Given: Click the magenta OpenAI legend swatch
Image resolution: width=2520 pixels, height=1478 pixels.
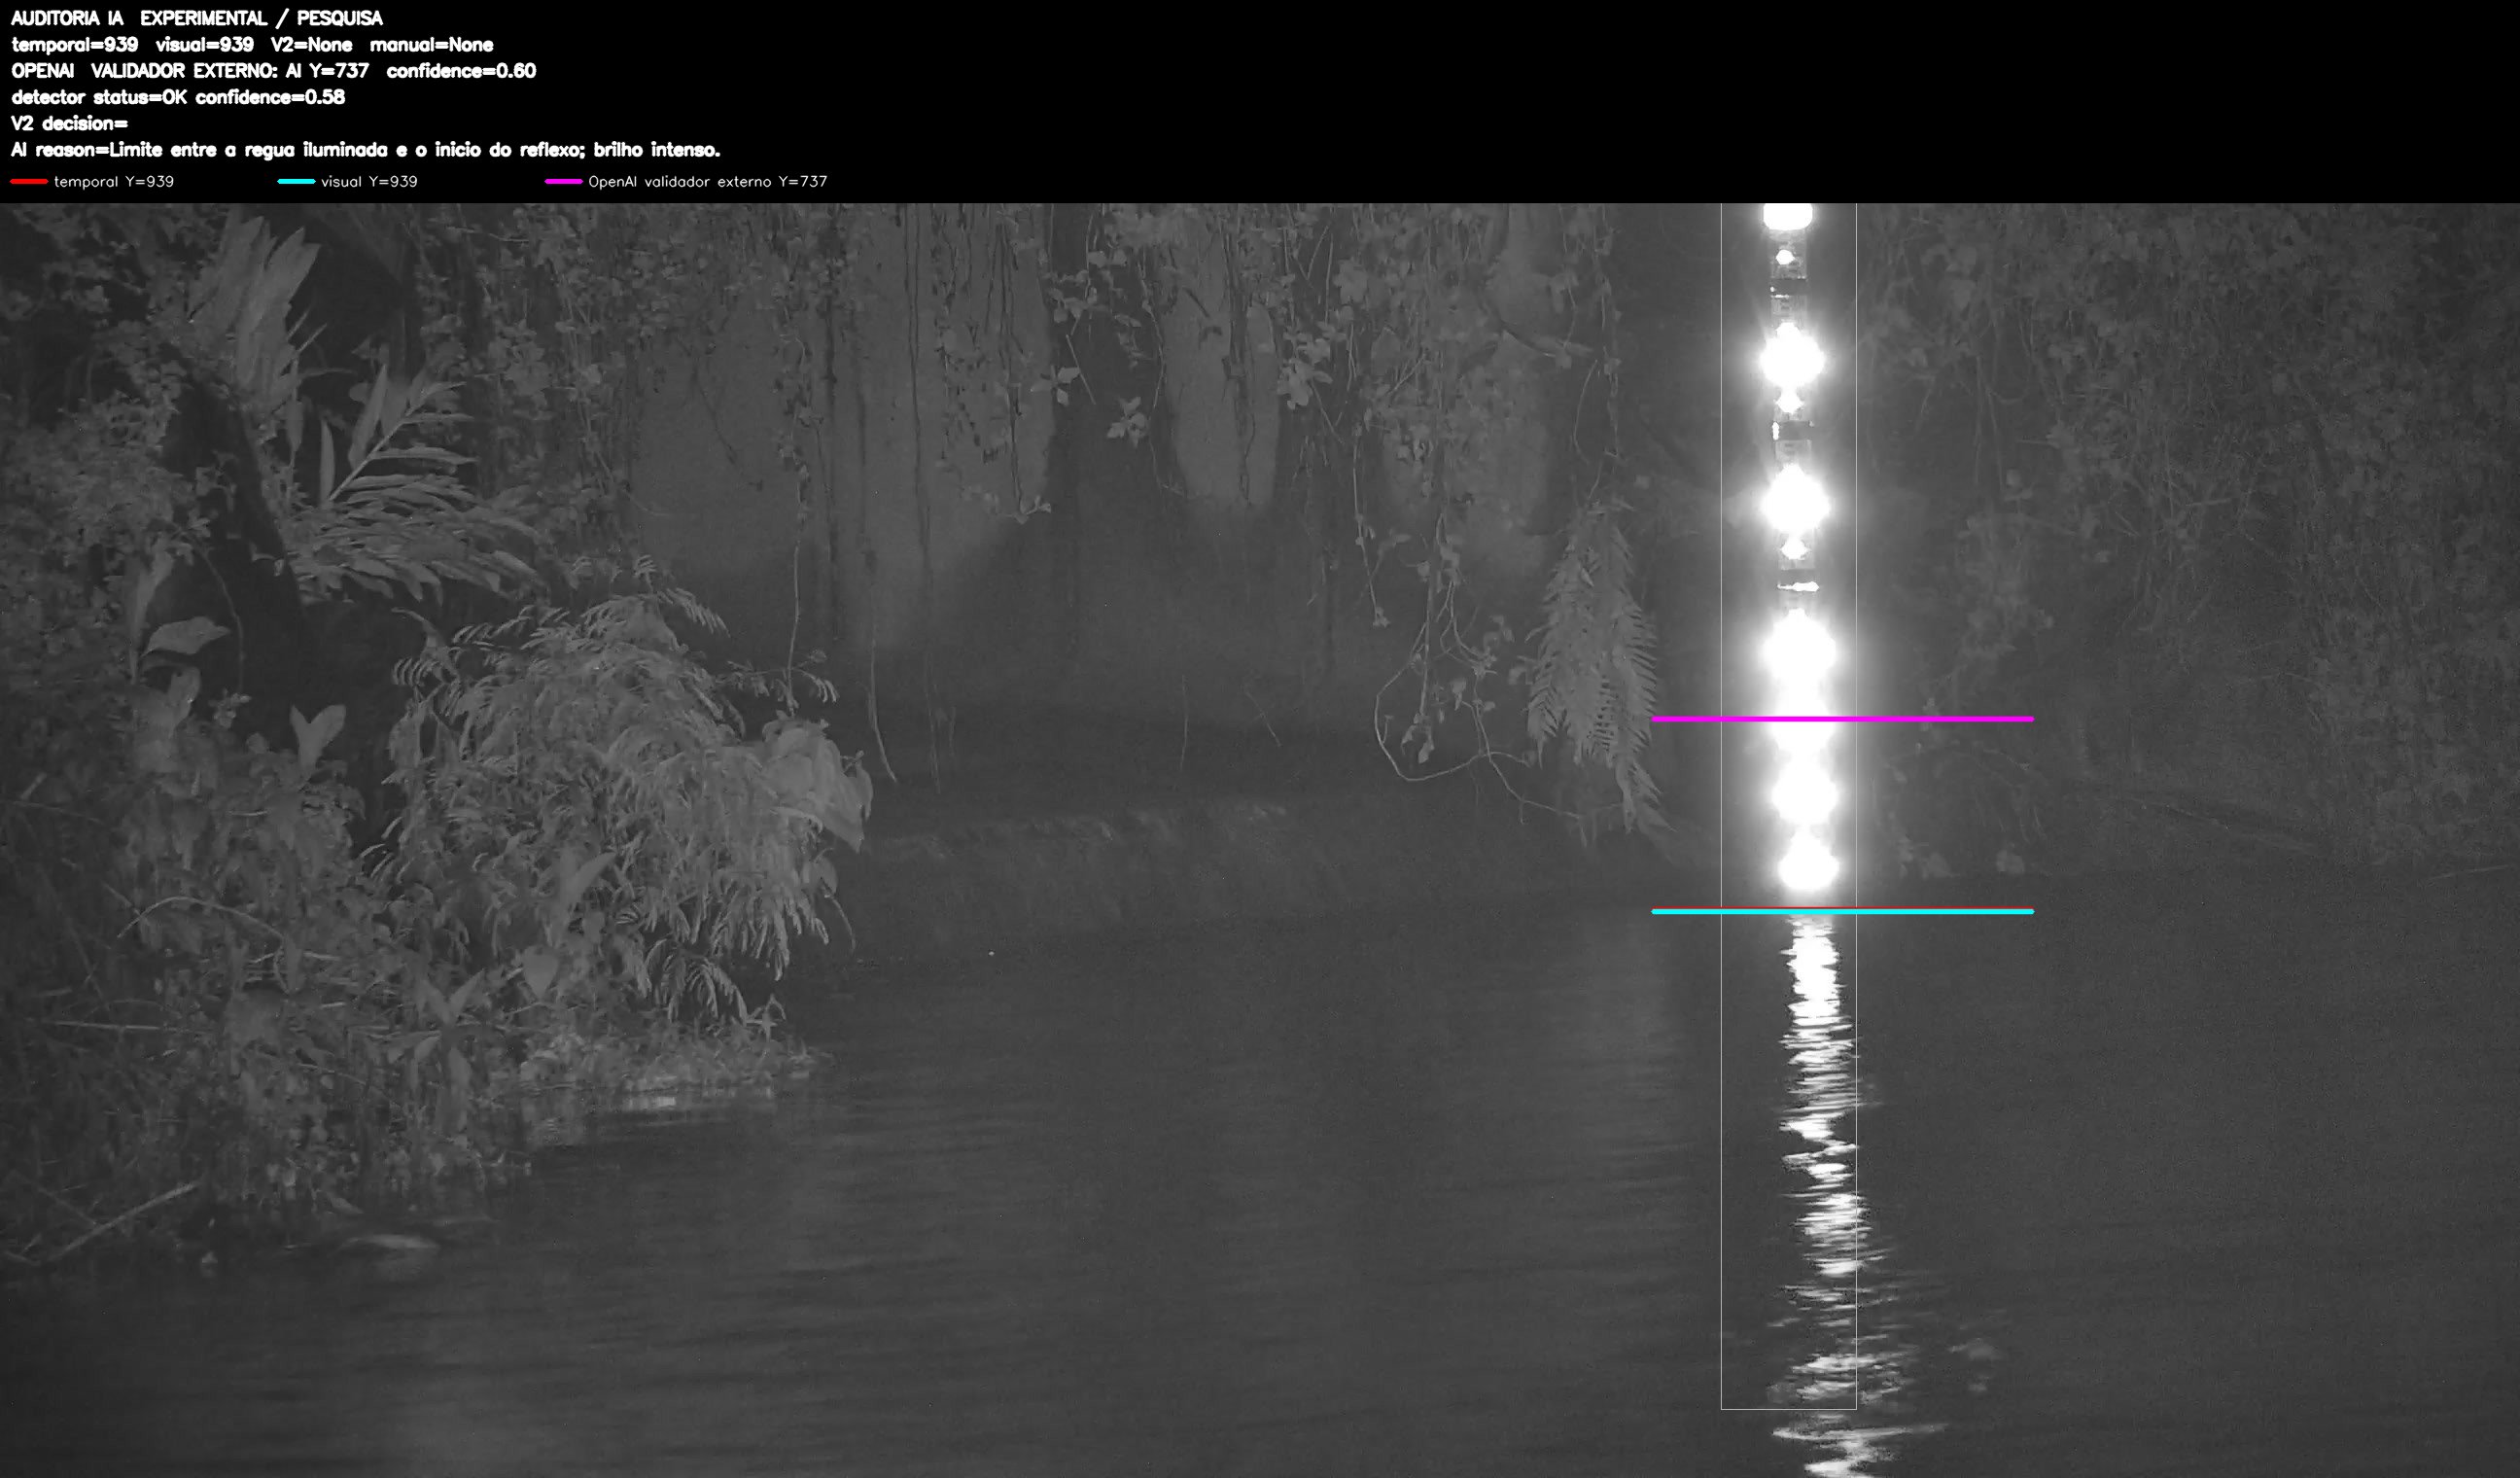Looking at the screenshot, I should pos(563,181).
